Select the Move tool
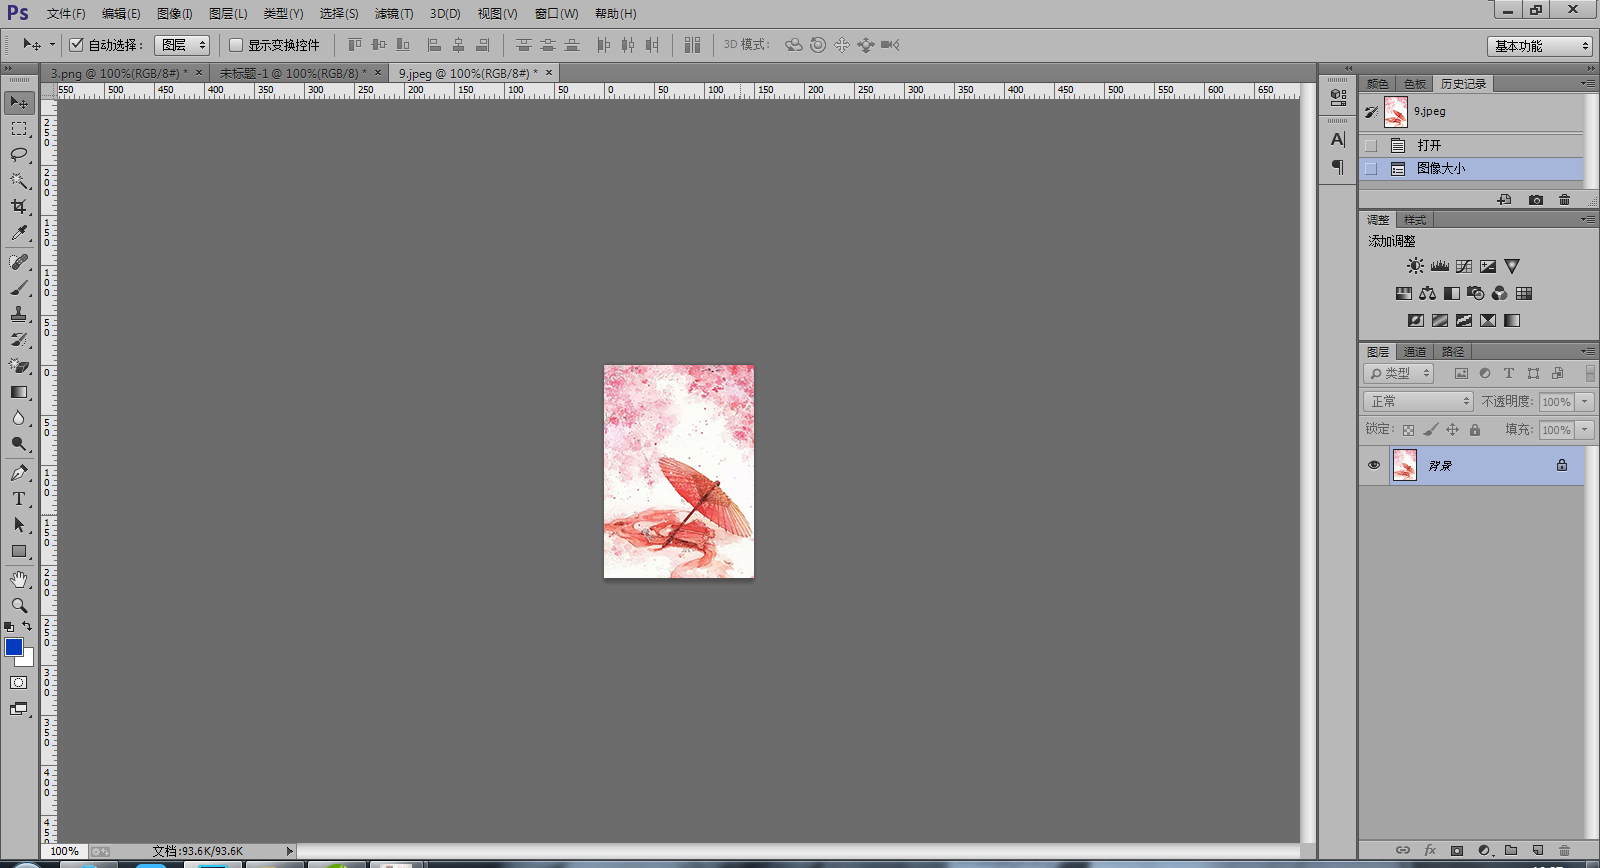1600x868 pixels. click(19, 102)
